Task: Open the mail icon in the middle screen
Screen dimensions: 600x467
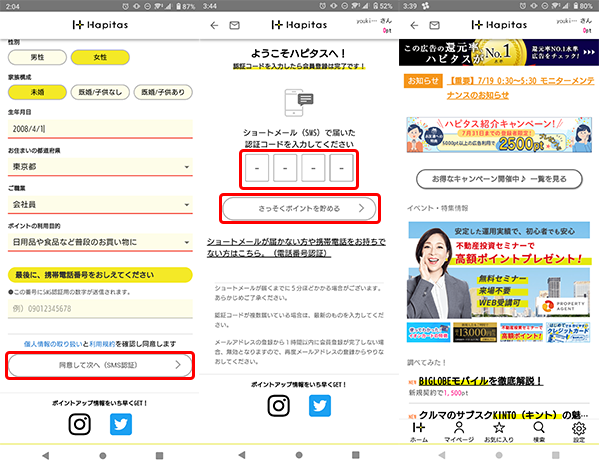Action: 235,25
